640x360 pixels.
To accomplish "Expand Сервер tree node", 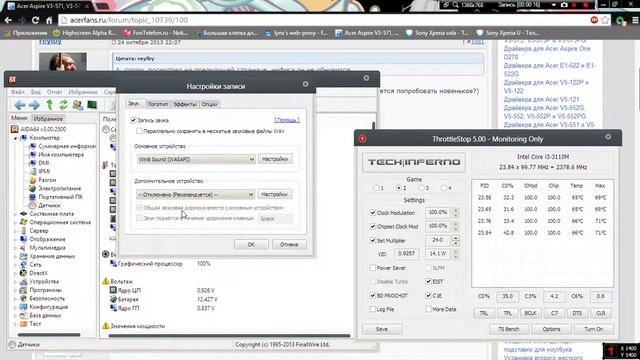I will click(16, 231).
